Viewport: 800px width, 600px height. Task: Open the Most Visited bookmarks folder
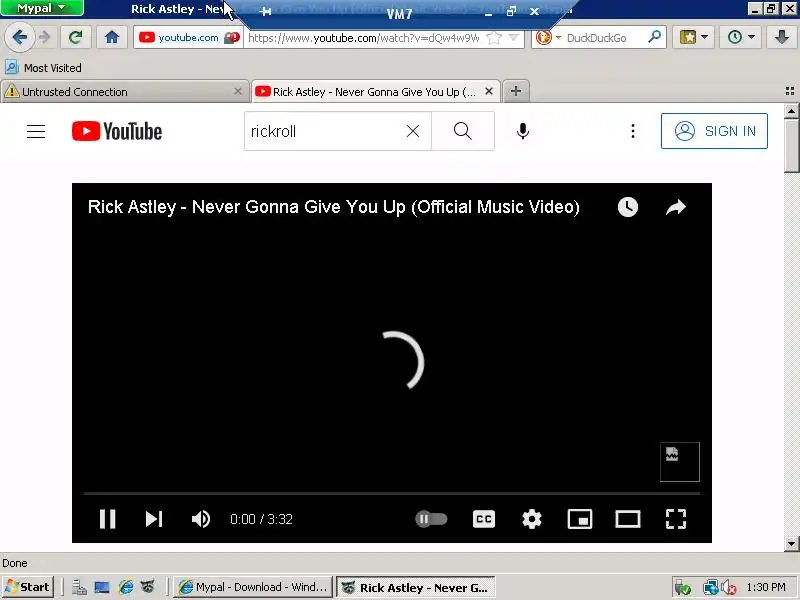pos(43,67)
